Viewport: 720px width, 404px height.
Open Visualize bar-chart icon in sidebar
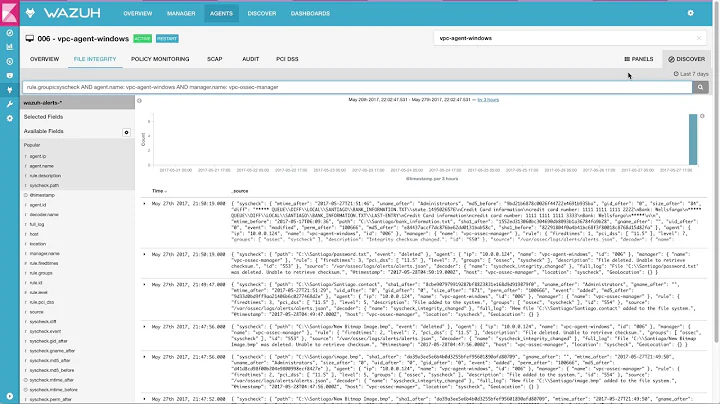tap(10, 47)
